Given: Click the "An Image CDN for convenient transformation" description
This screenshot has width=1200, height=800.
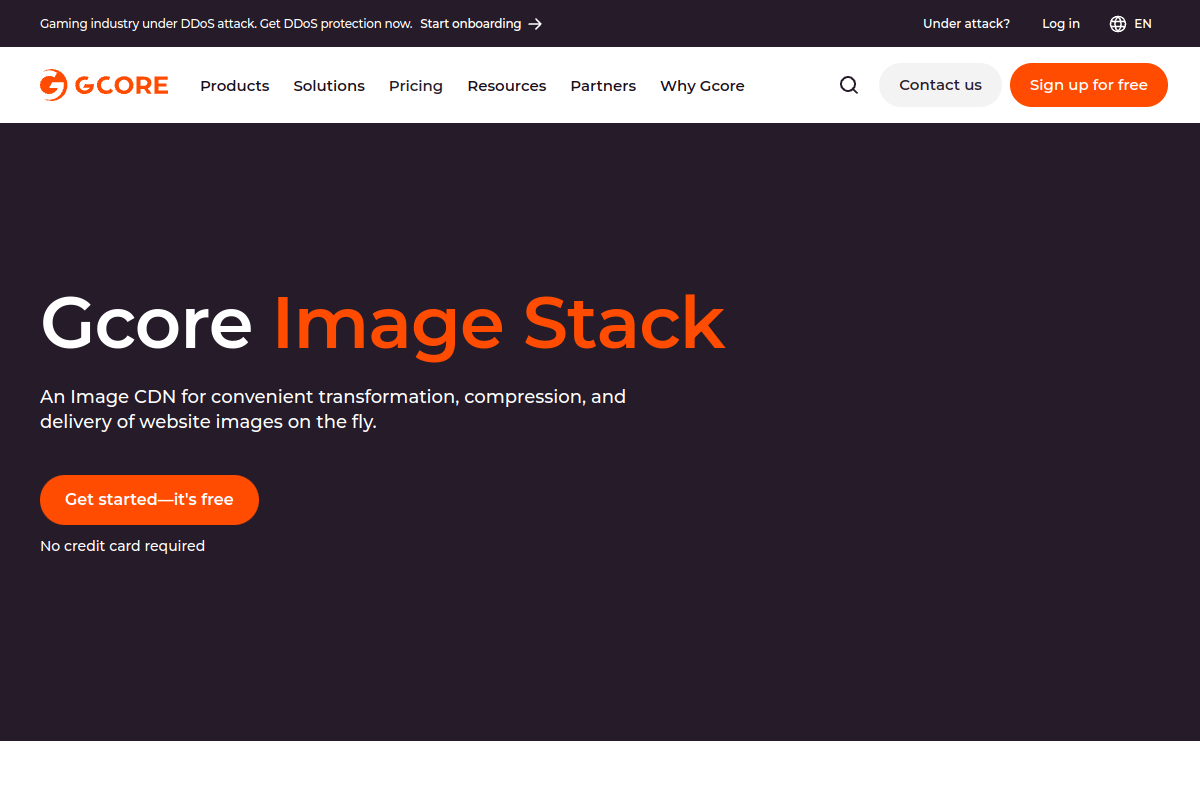Looking at the screenshot, I should [333, 409].
